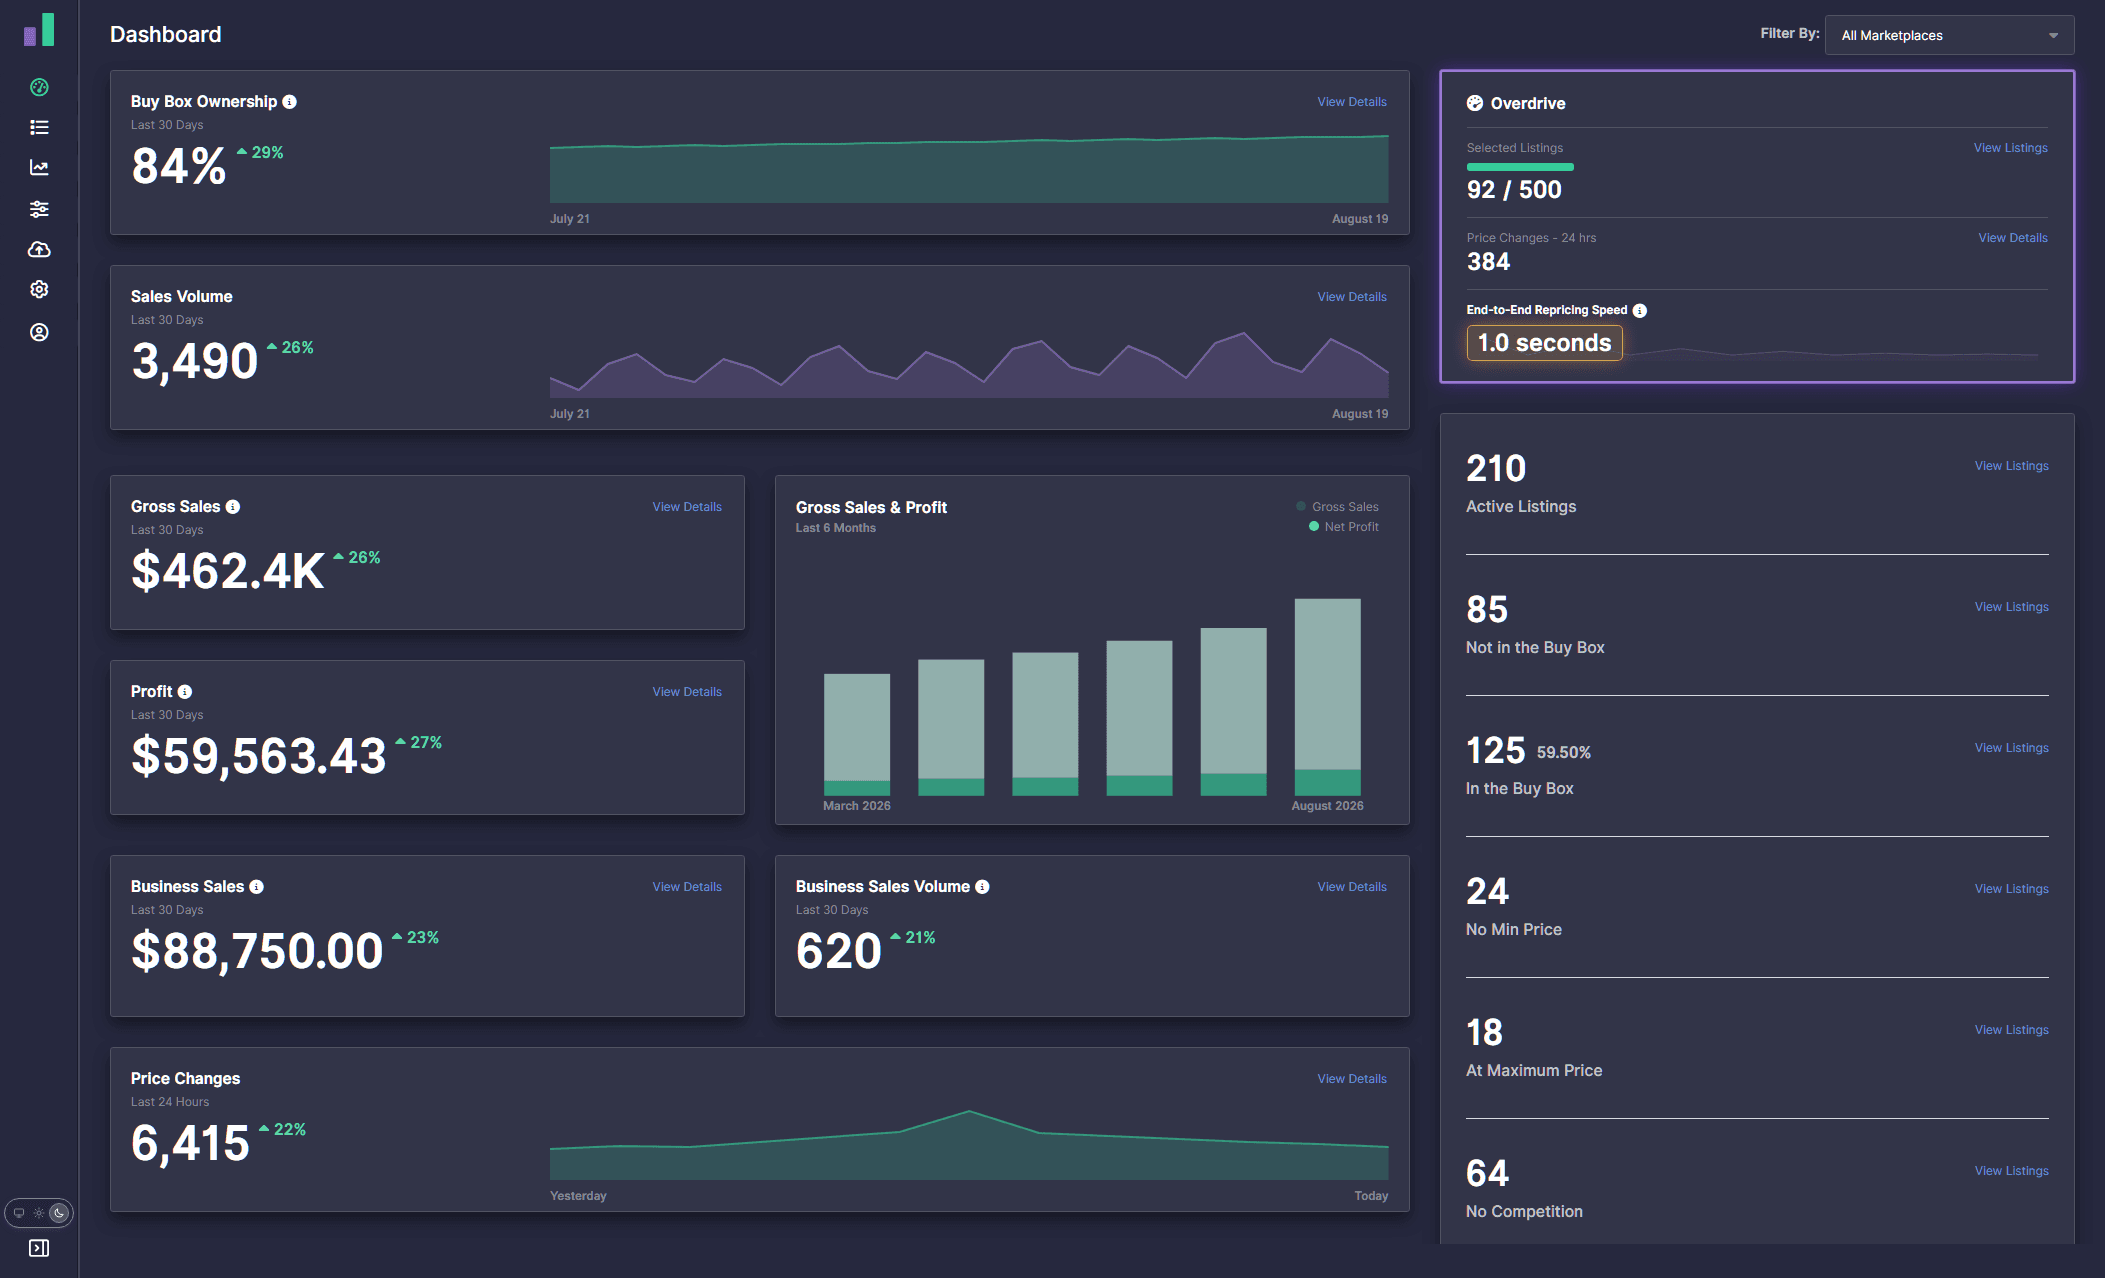The height and width of the screenshot is (1278, 2105).
Task: Click the info icon beside Buy Box Ownership
Action: 289,102
